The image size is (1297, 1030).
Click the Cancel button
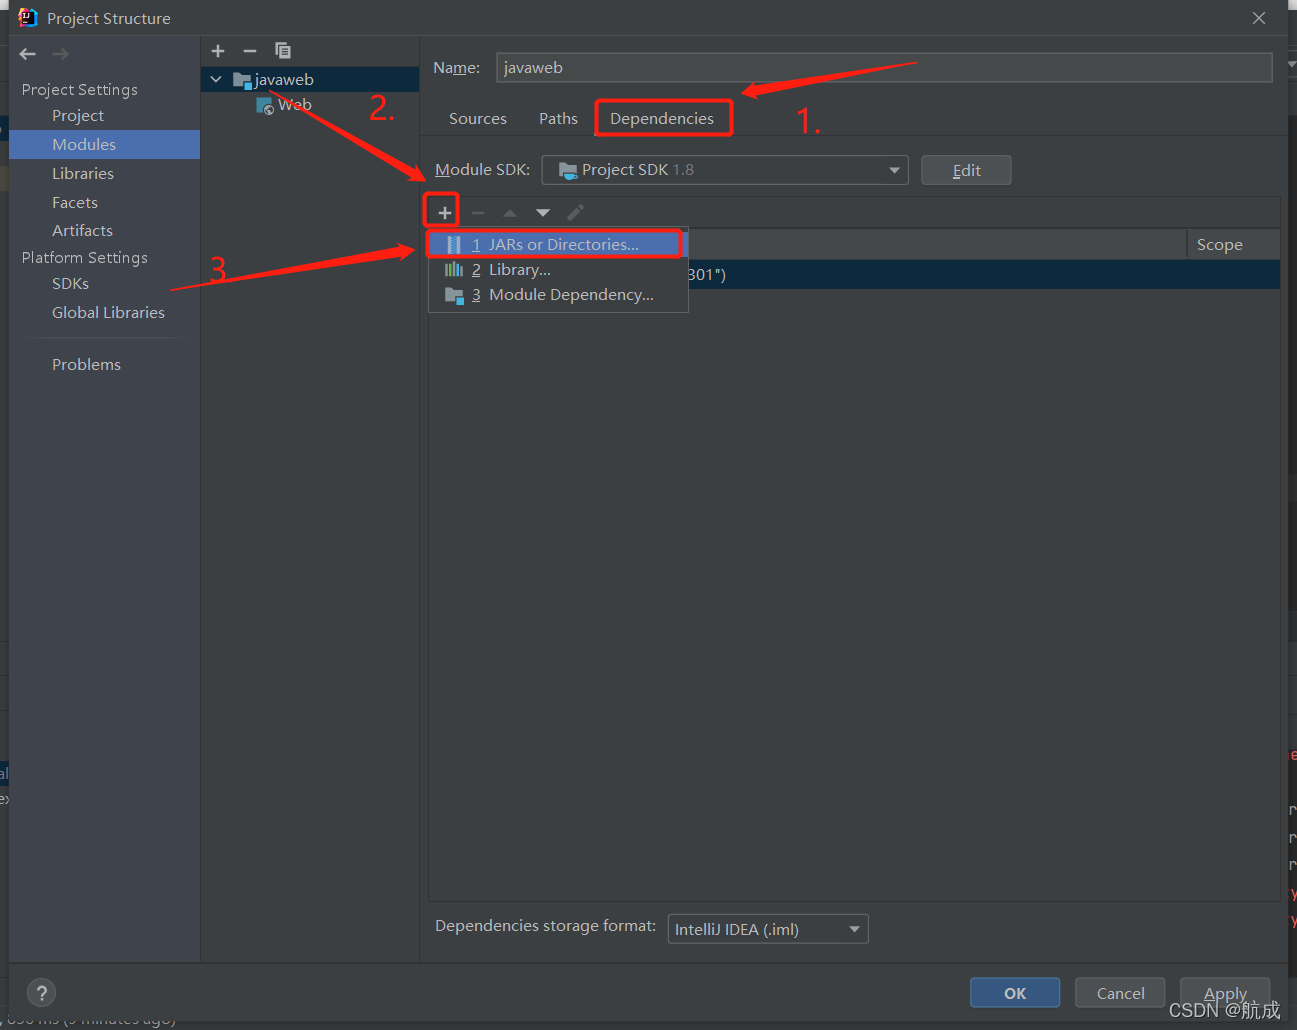[1120, 993]
